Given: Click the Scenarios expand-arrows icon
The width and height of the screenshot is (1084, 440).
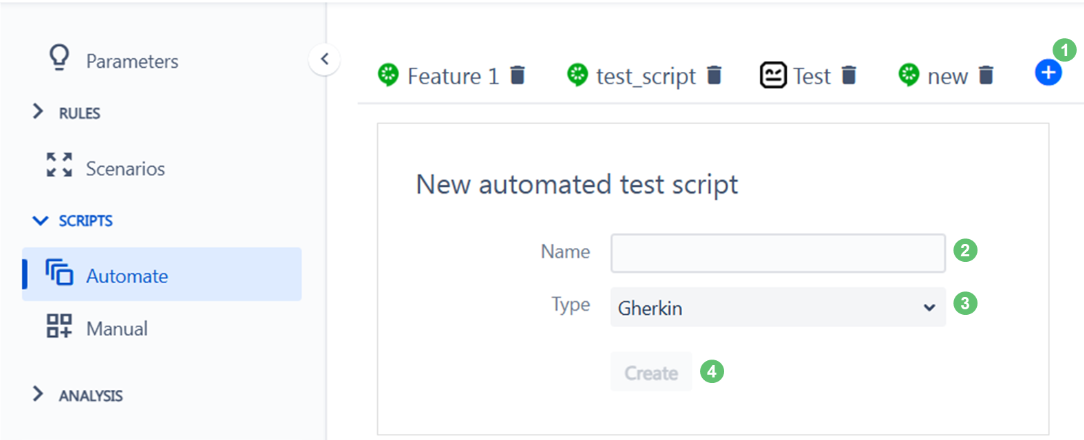Looking at the screenshot, I should pyautogui.click(x=59, y=165).
